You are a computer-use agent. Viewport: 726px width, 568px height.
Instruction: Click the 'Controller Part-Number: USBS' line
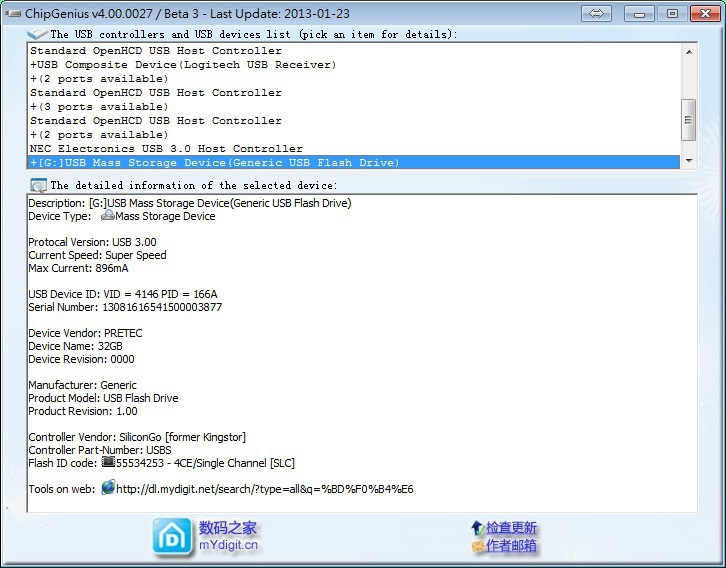(x=100, y=449)
